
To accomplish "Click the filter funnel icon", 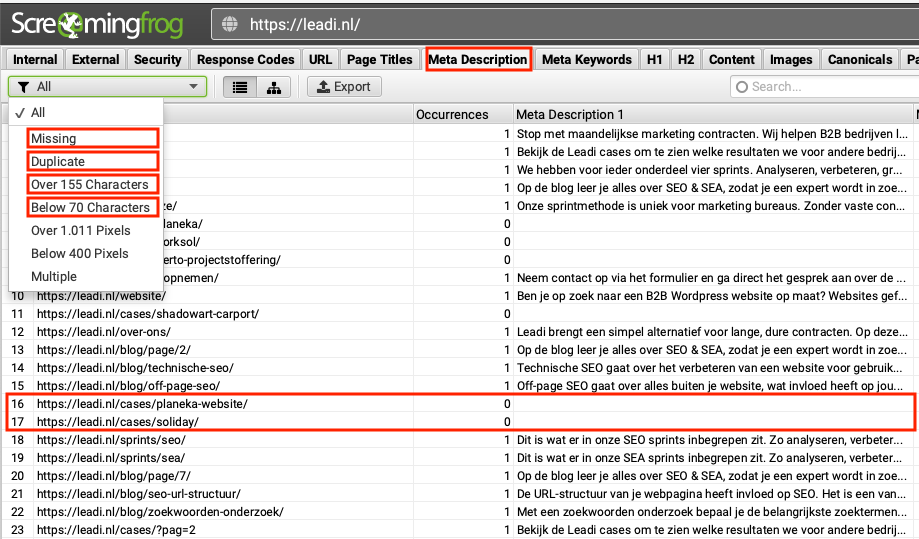I will [x=23, y=87].
